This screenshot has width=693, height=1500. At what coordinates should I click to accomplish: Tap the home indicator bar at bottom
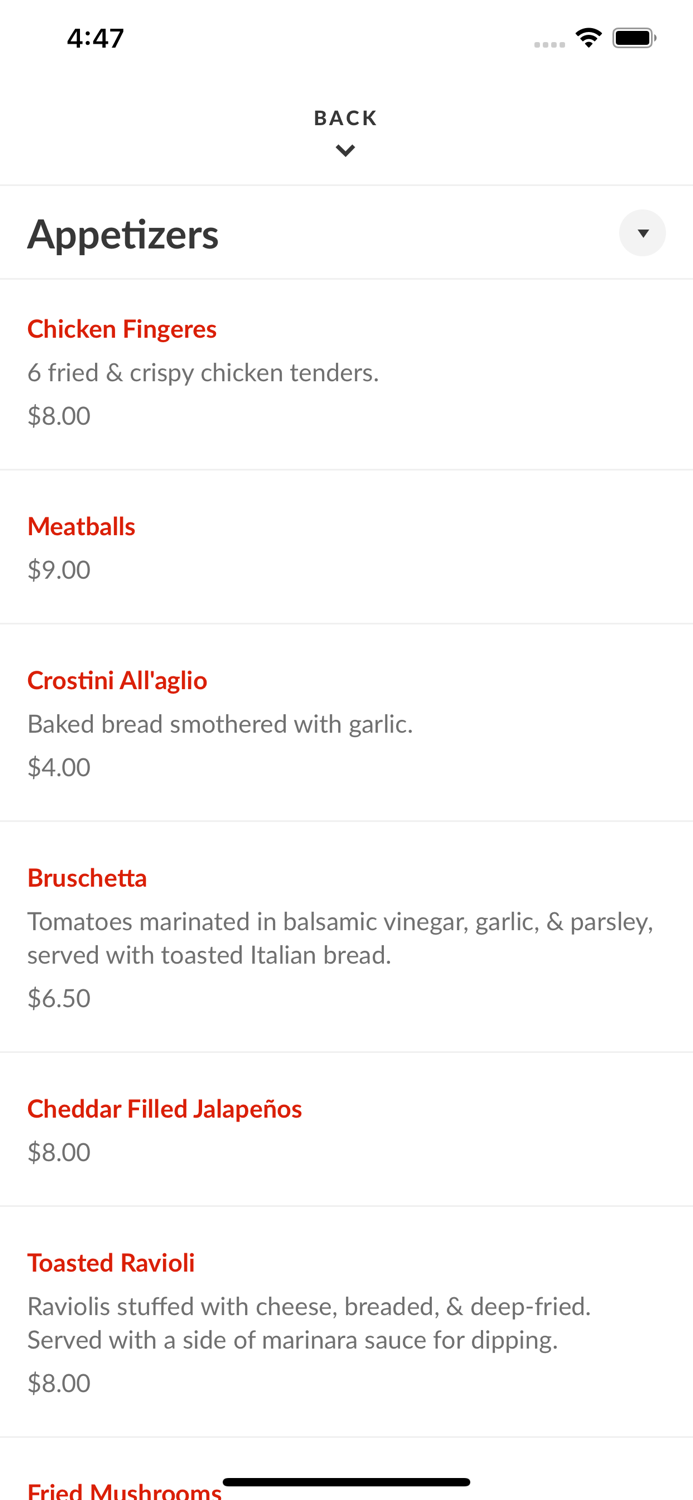coord(346,1481)
